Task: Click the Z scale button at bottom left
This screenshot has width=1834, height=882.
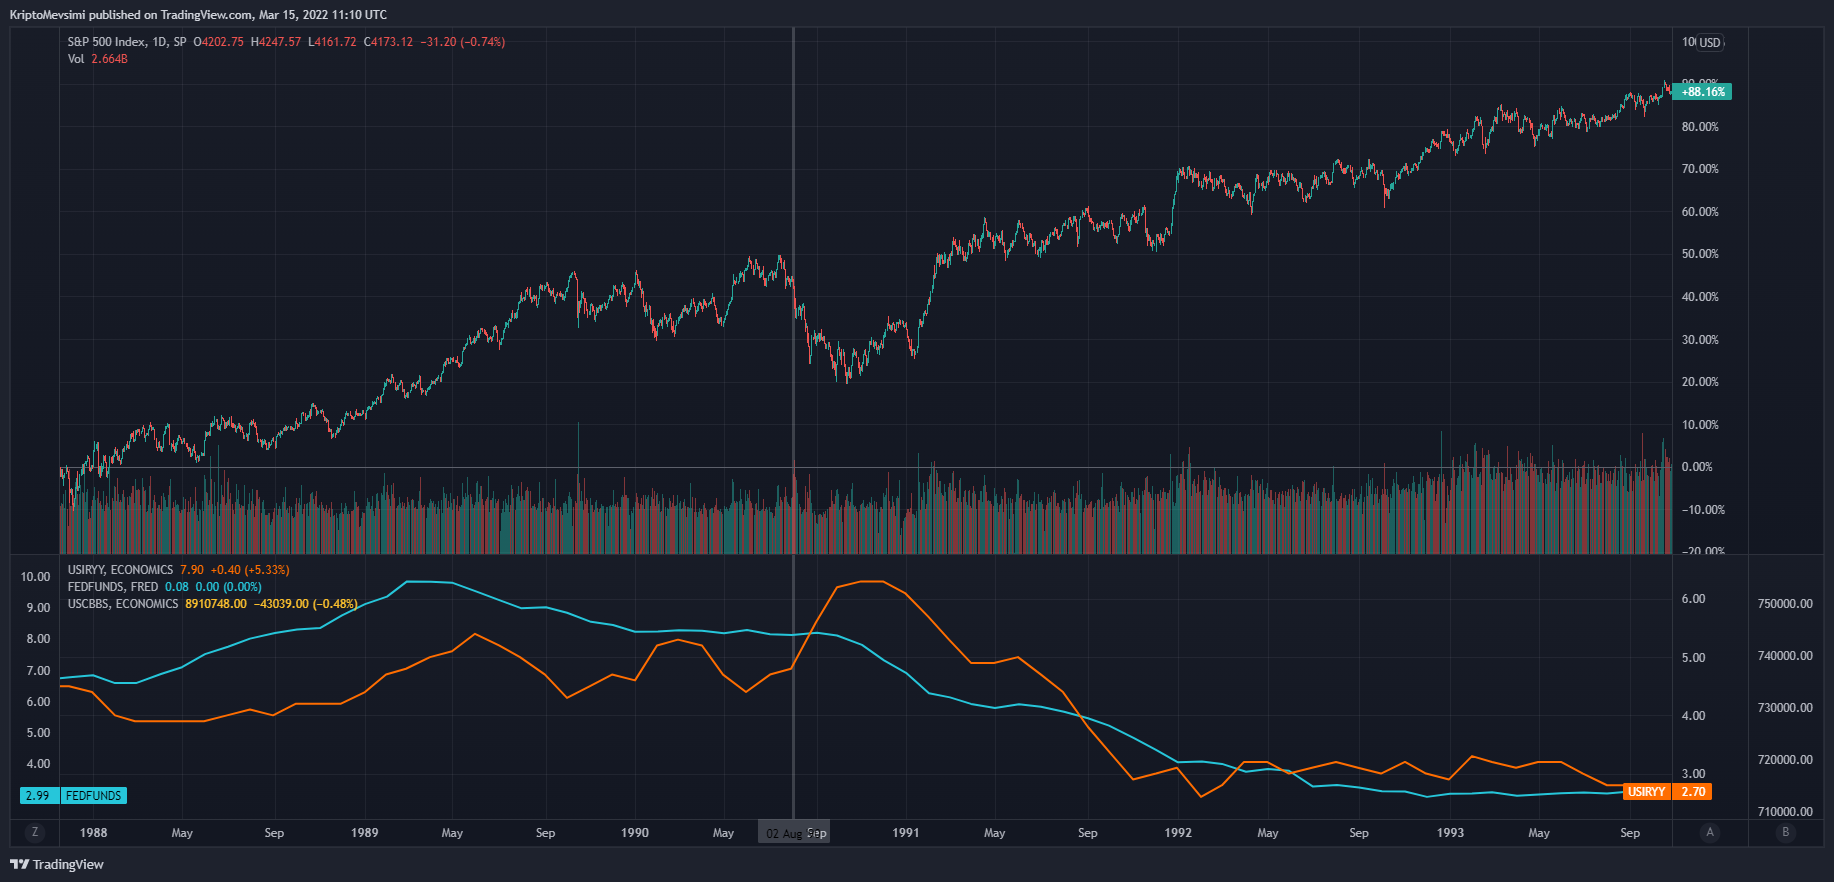Action: tap(35, 832)
